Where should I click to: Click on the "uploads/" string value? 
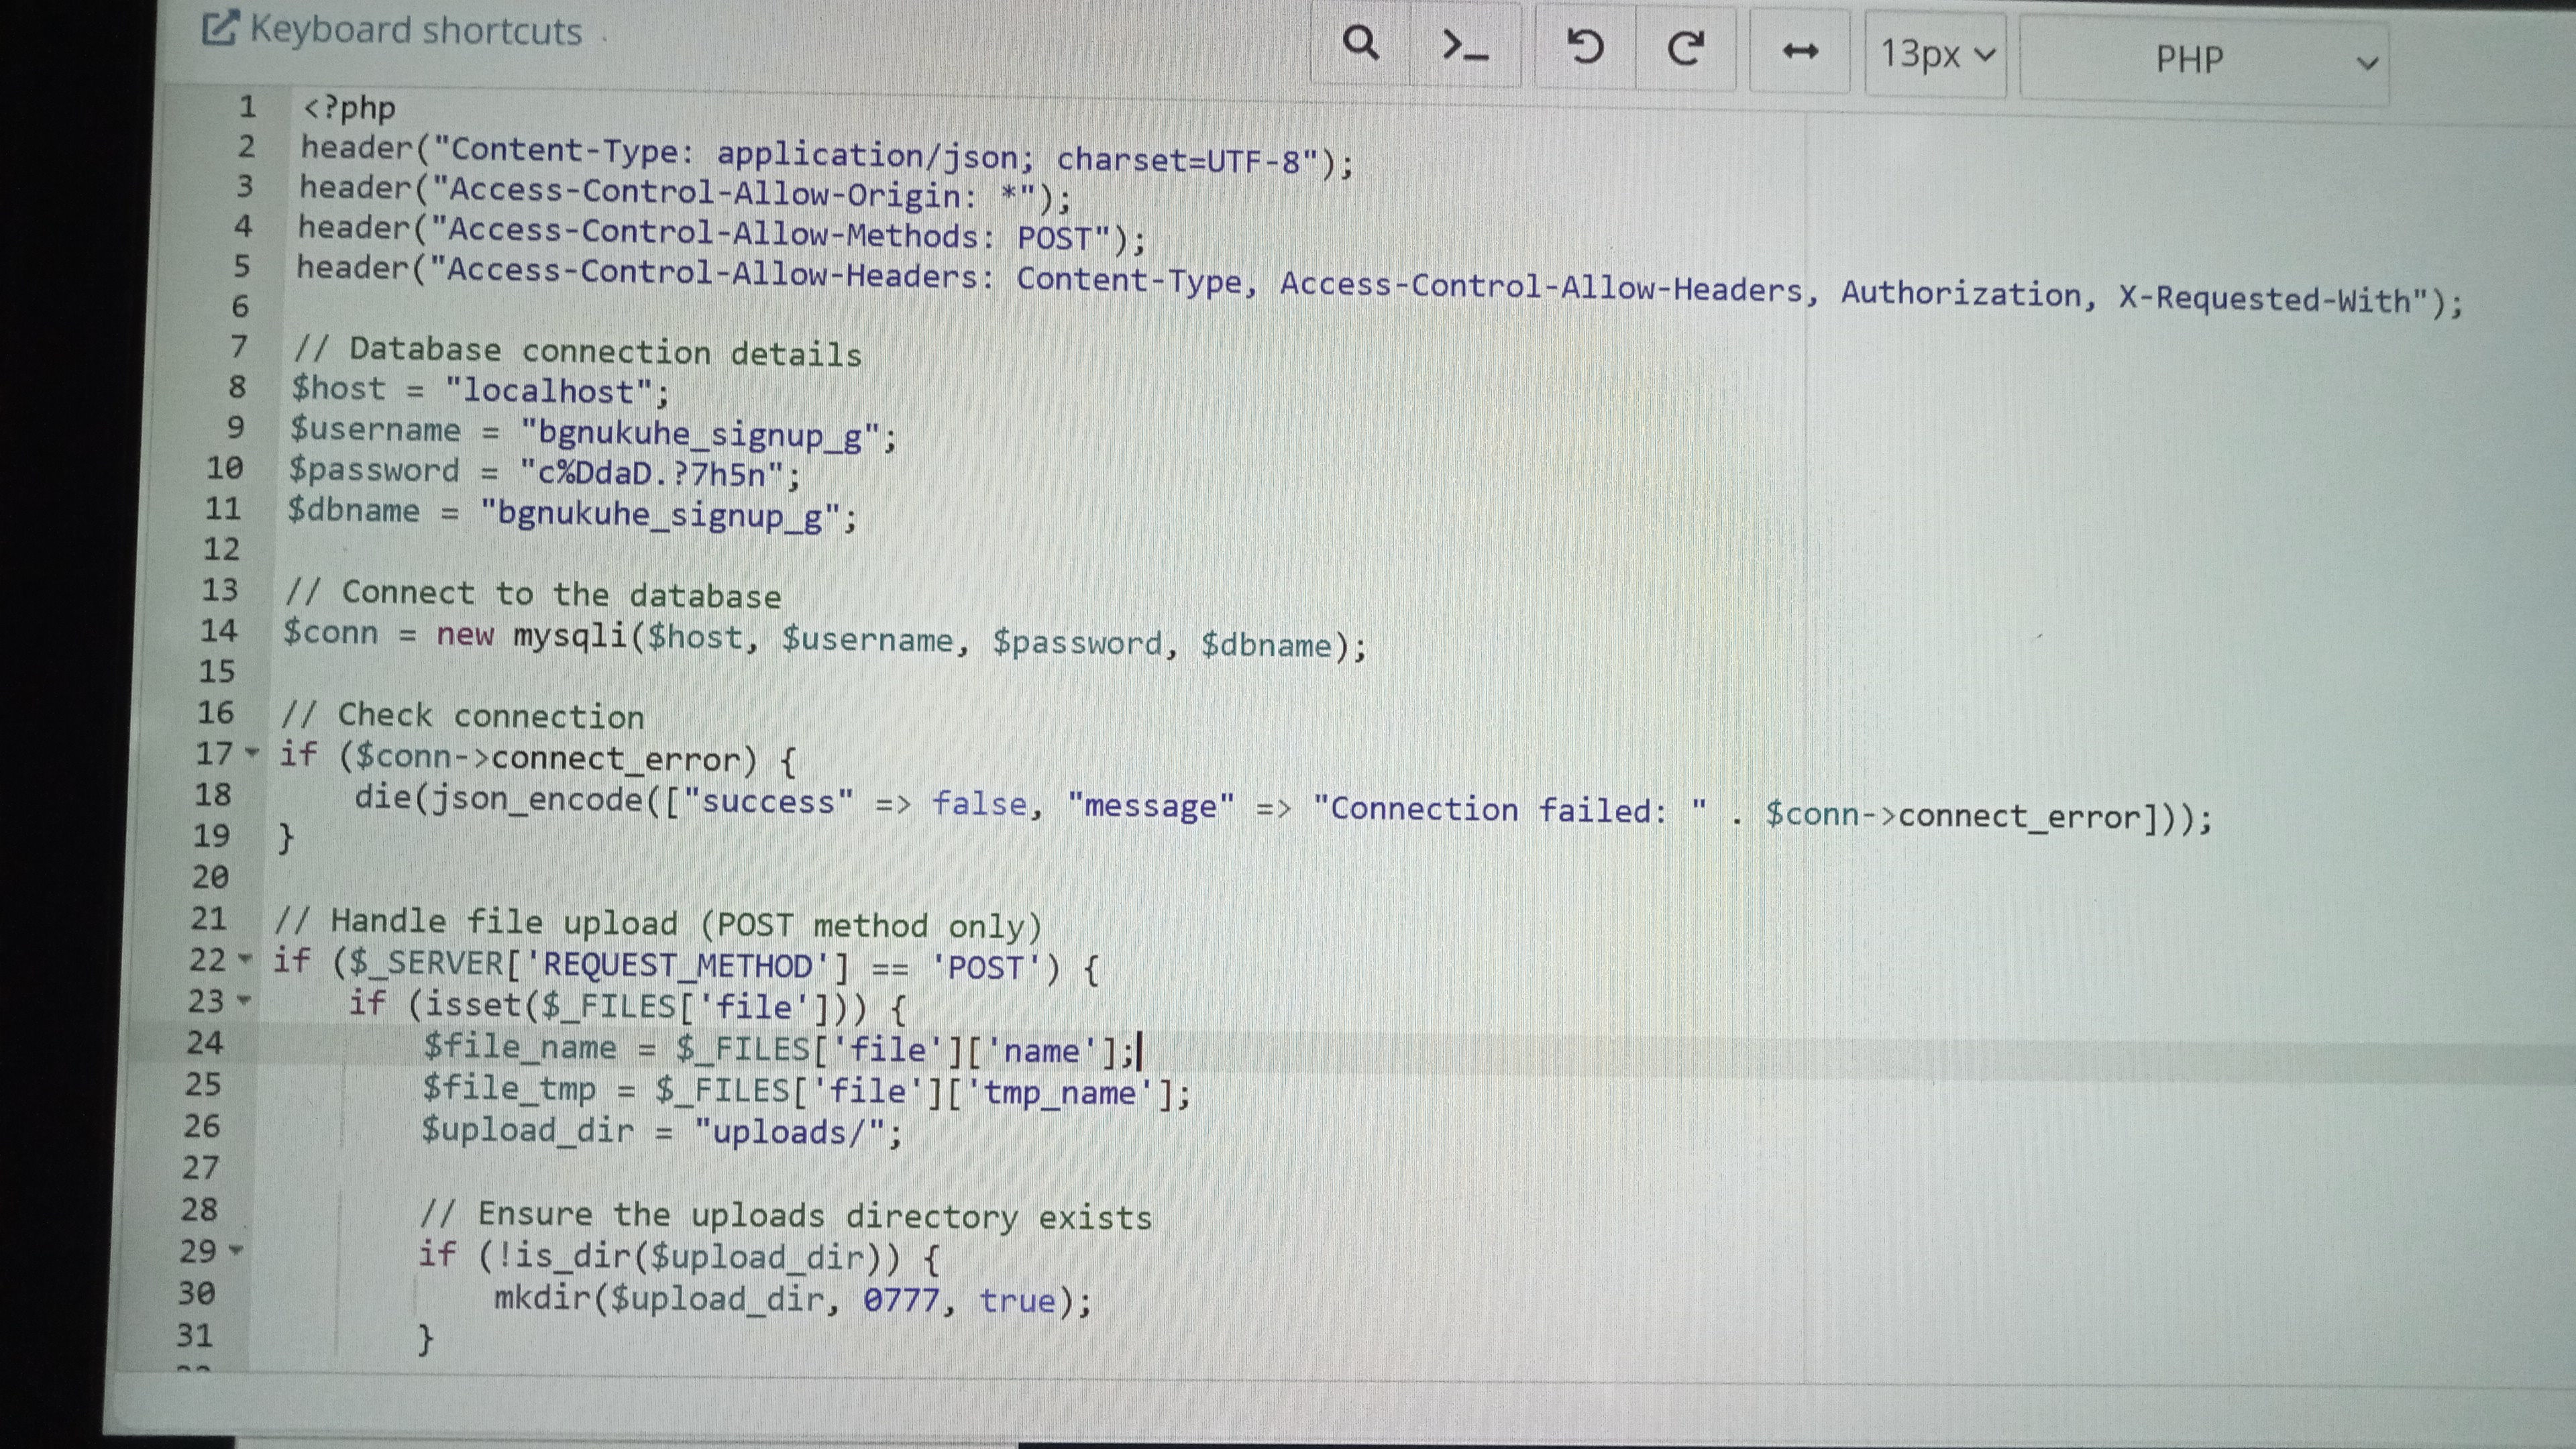pyautogui.click(x=790, y=1132)
